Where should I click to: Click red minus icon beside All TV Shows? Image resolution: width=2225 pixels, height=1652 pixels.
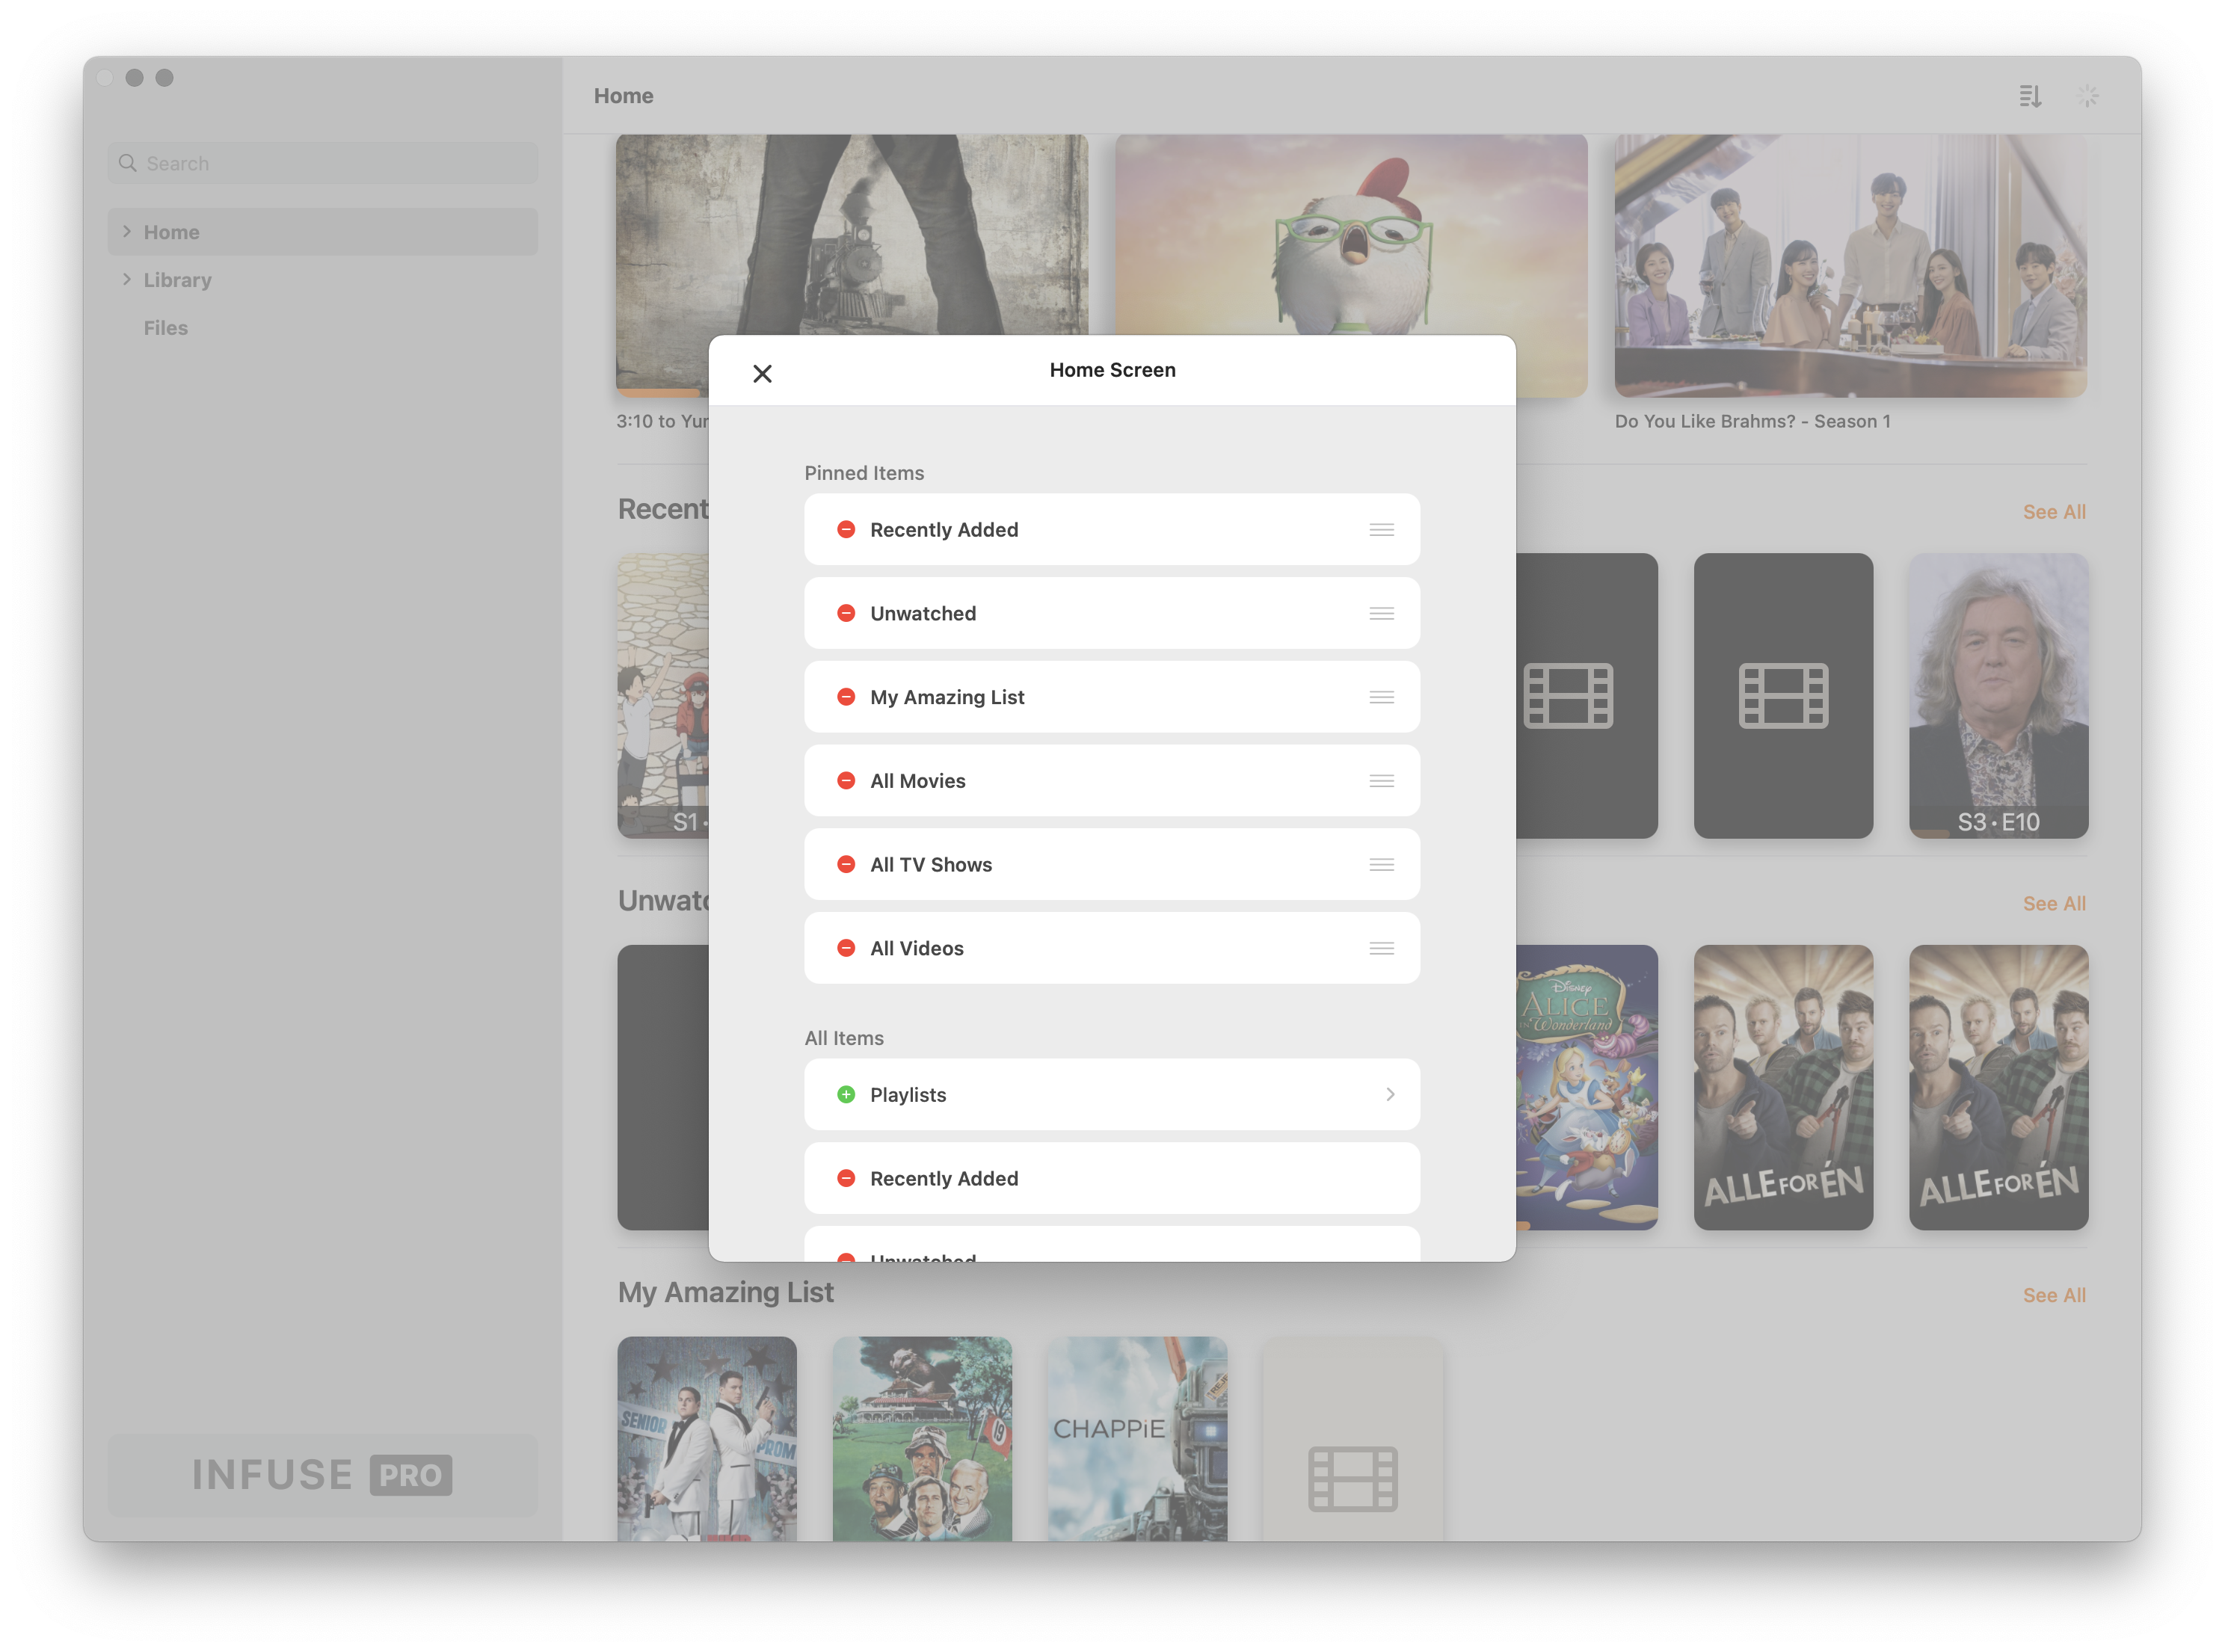click(x=846, y=864)
